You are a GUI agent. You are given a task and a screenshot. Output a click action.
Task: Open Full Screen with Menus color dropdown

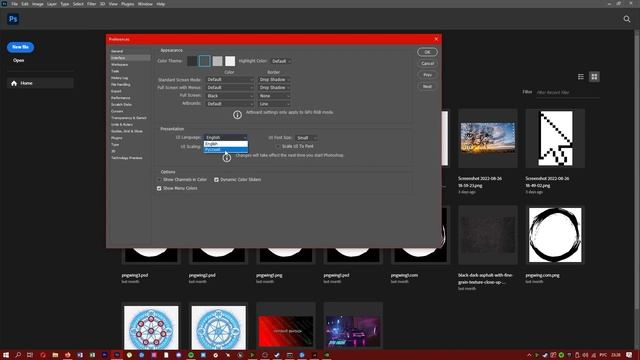tap(229, 88)
